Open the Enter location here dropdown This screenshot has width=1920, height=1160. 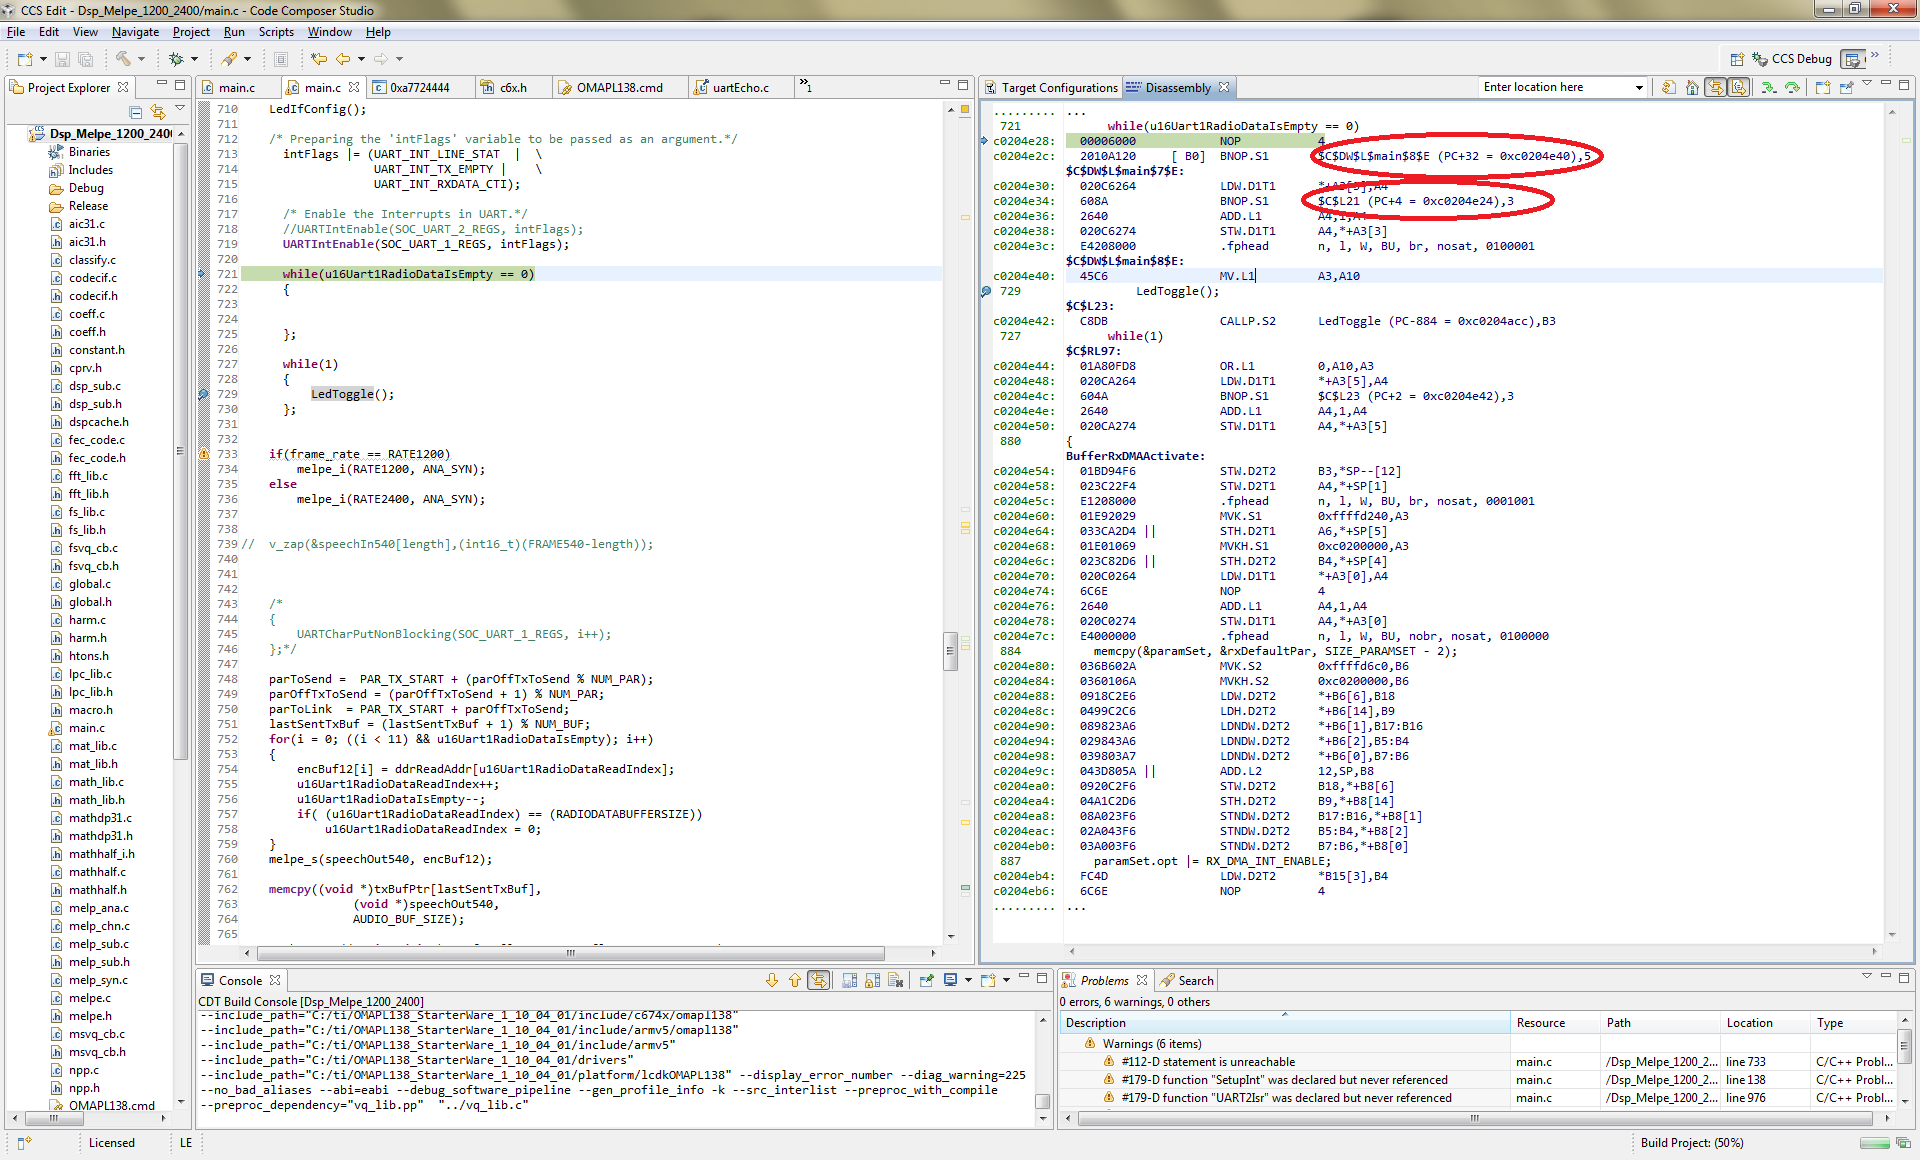(1638, 88)
